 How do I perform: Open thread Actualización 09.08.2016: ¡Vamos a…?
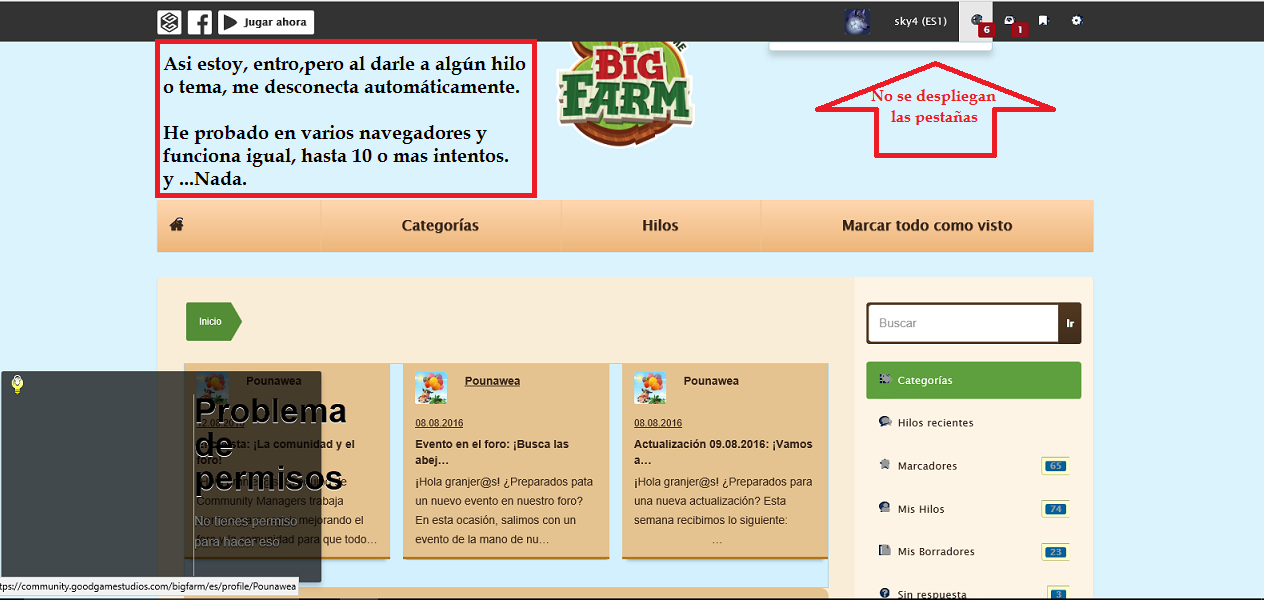pyautogui.click(x=723, y=452)
